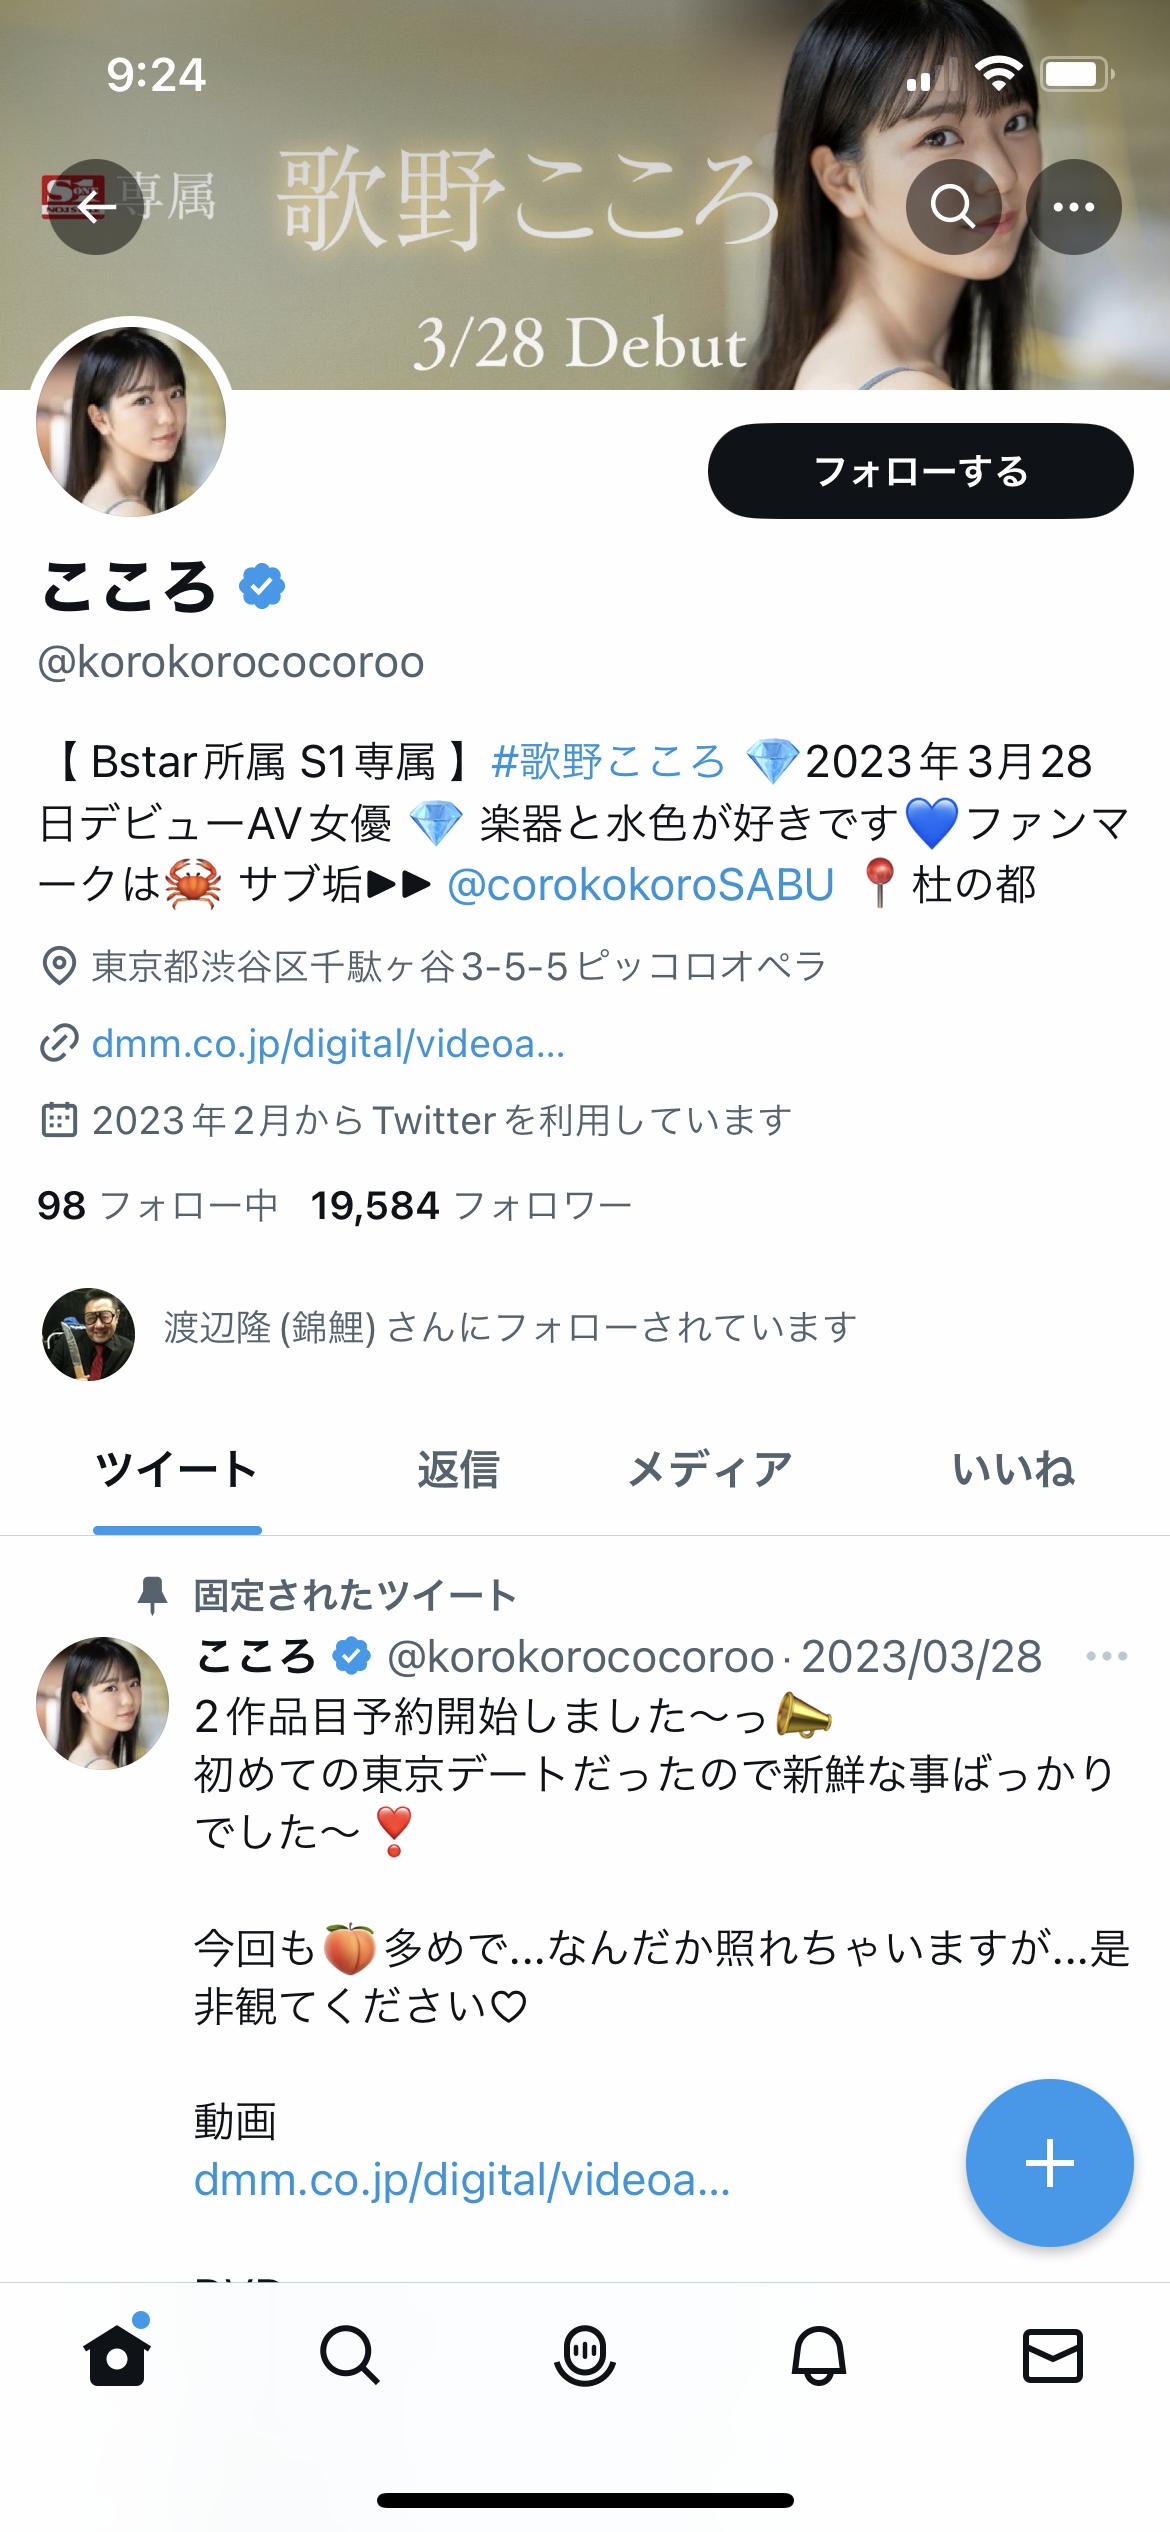This screenshot has width=1170, height=2532.
Task: Open notifications bell icon
Action: tap(819, 2357)
